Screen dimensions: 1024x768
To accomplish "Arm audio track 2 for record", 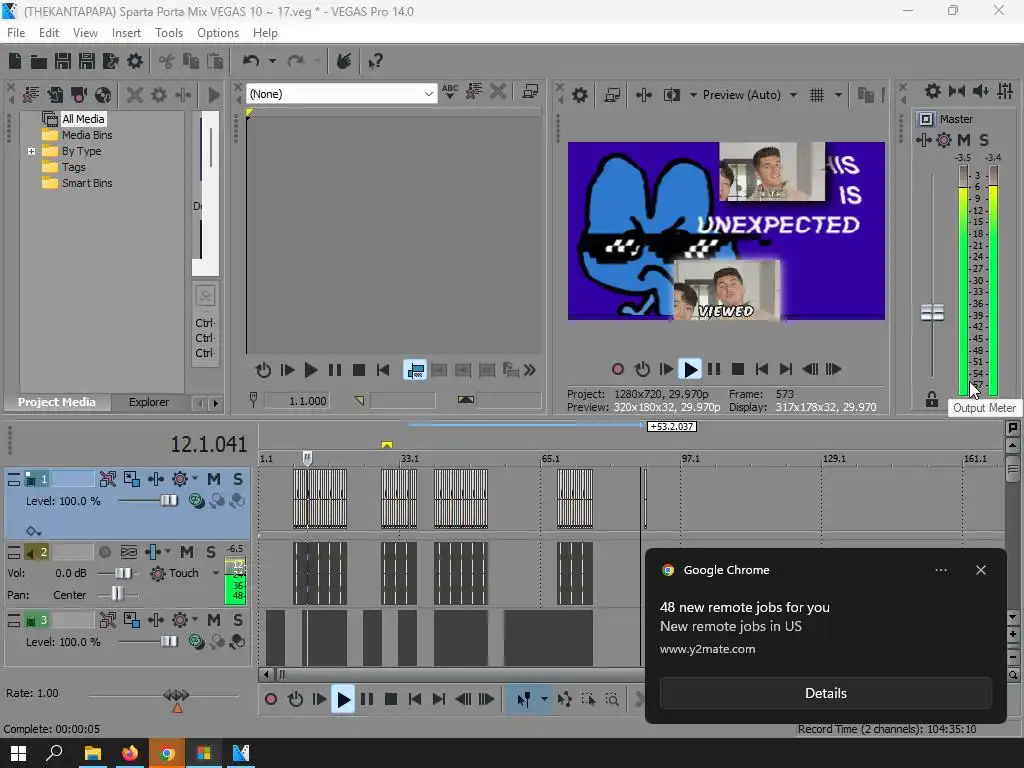I will click(104, 552).
